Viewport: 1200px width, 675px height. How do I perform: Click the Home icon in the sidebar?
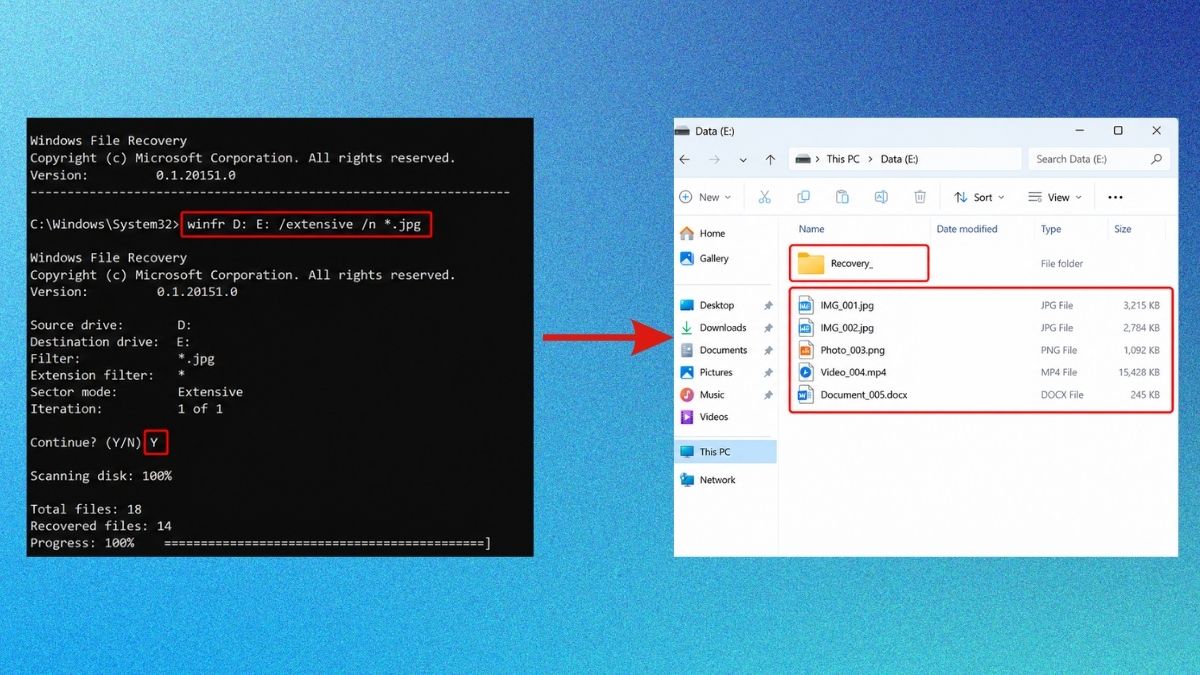[x=687, y=233]
